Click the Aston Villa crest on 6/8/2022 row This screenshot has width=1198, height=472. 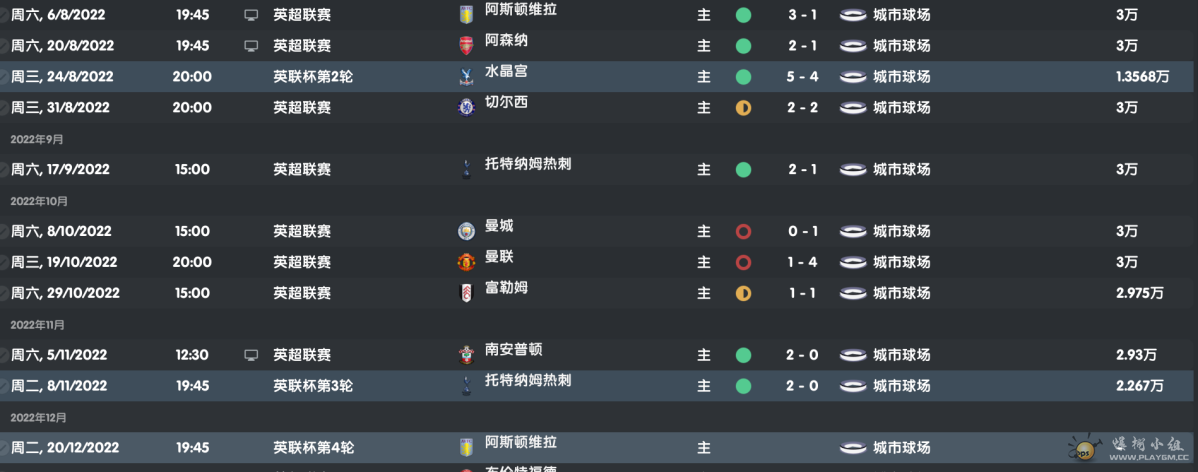tap(465, 15)
